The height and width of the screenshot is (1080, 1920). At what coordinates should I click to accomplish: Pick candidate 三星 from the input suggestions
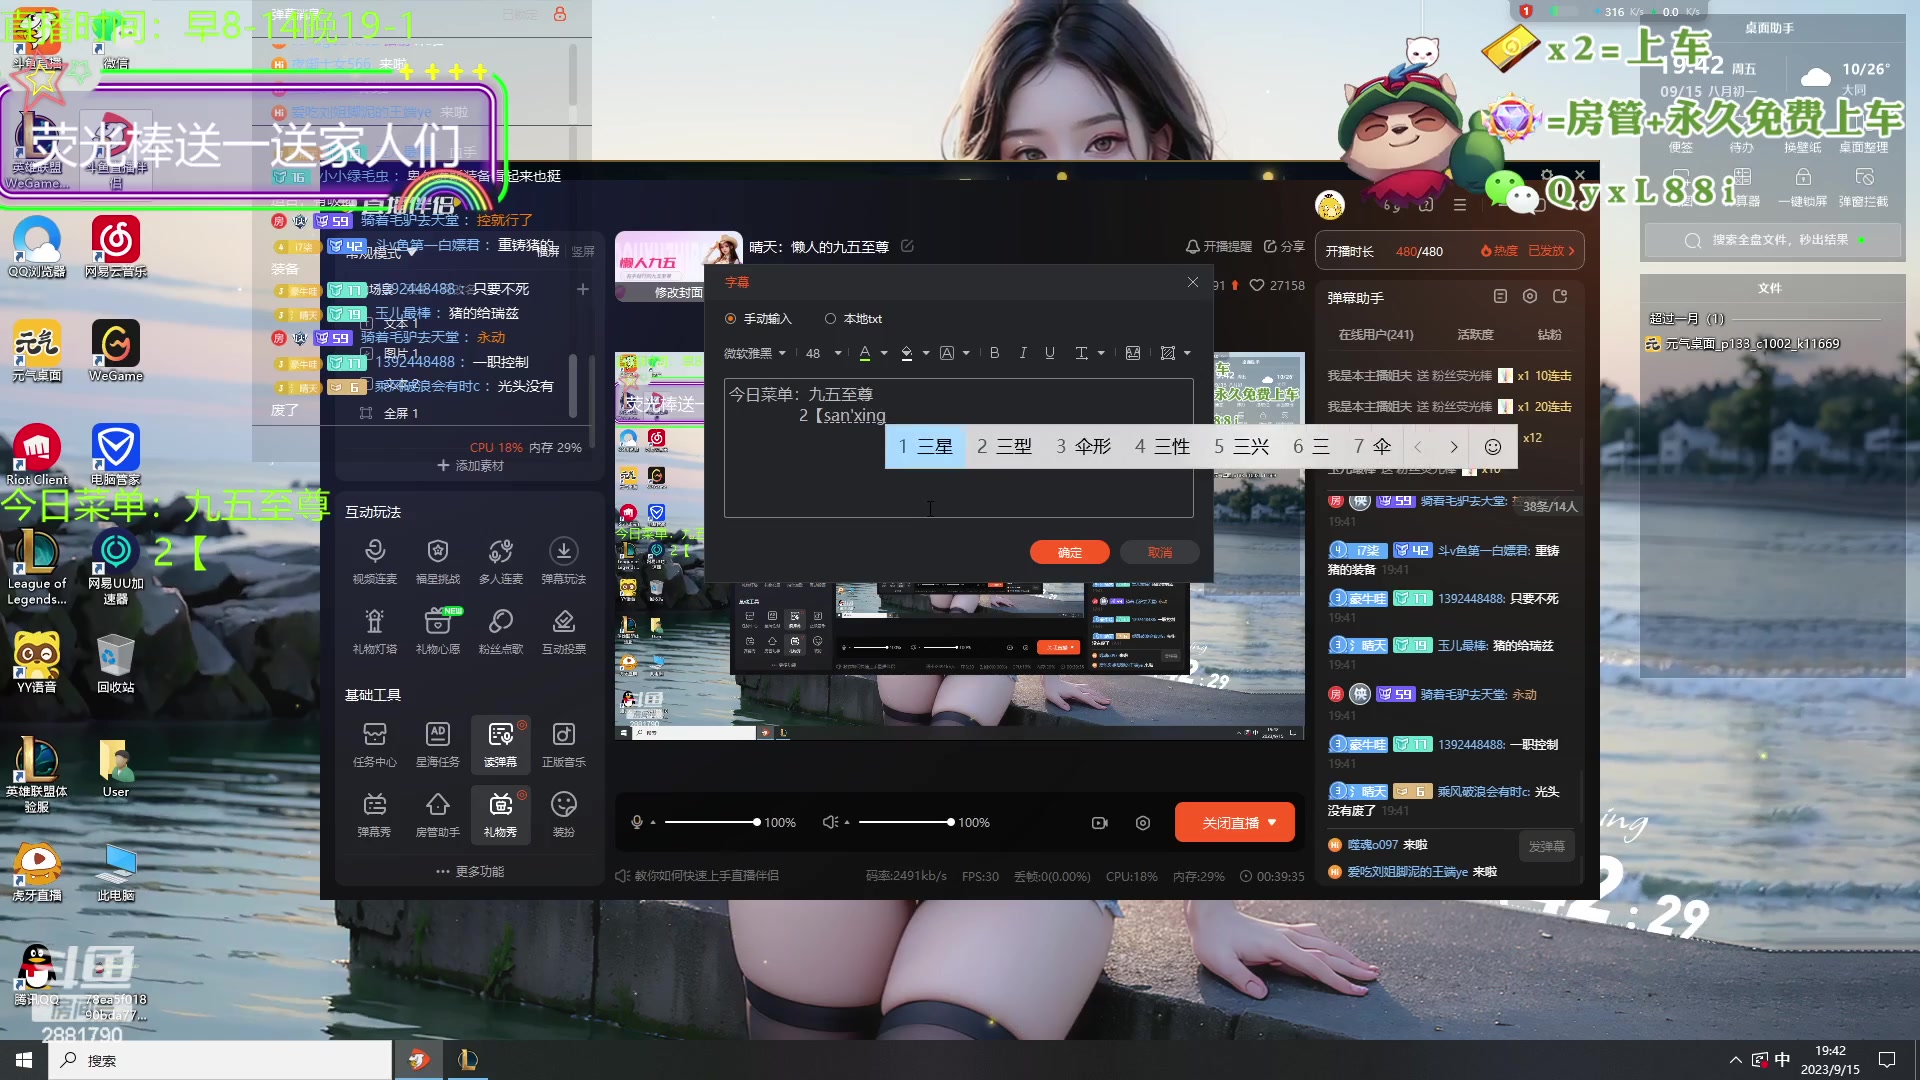click(x=925, y=446)
